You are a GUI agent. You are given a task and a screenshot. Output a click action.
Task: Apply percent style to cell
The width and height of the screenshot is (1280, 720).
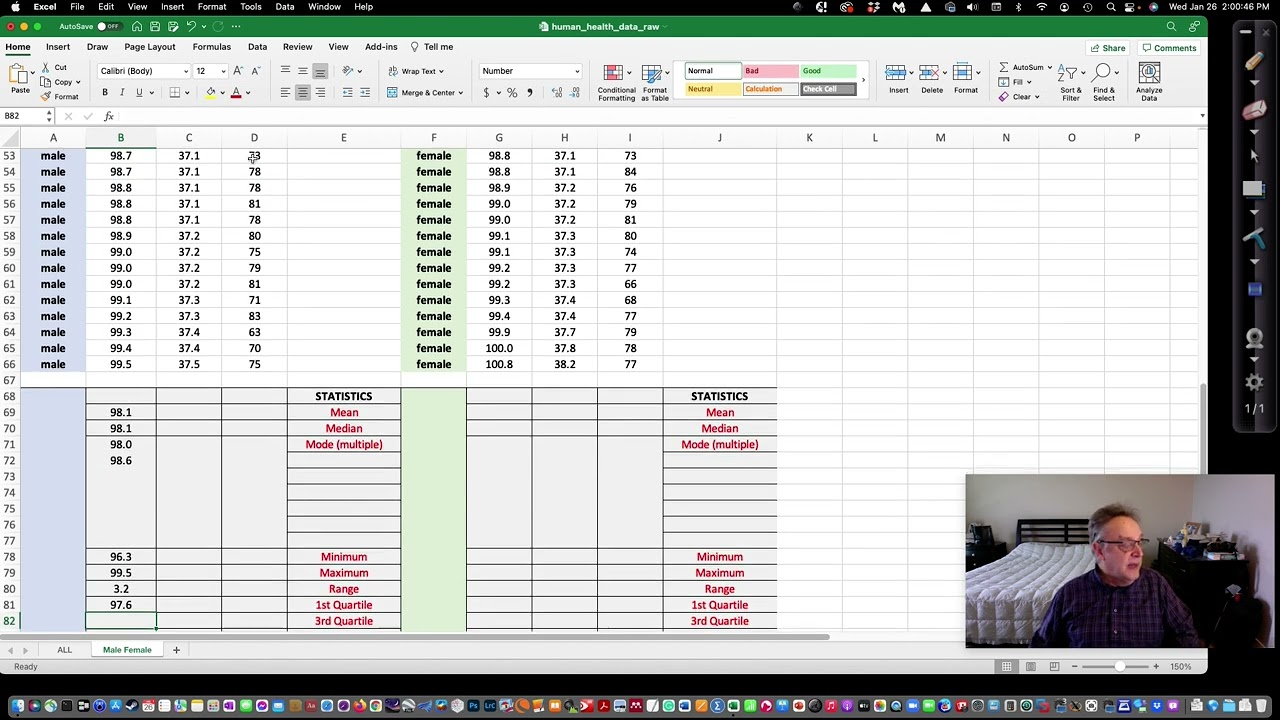click(512, 93)
